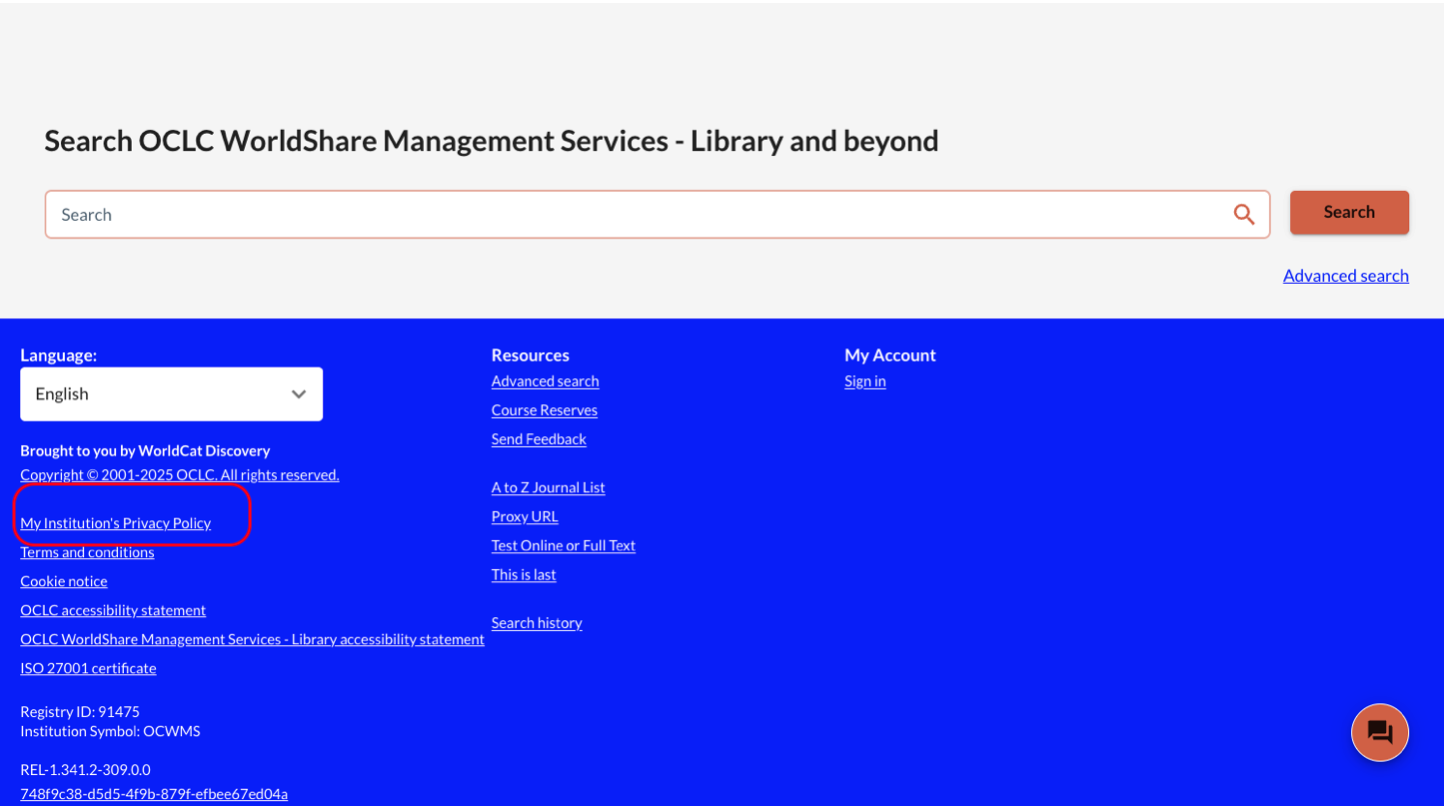Open Advanced search link below Search button
This screenshot has width=1444, height=806.
point(1345,276)
